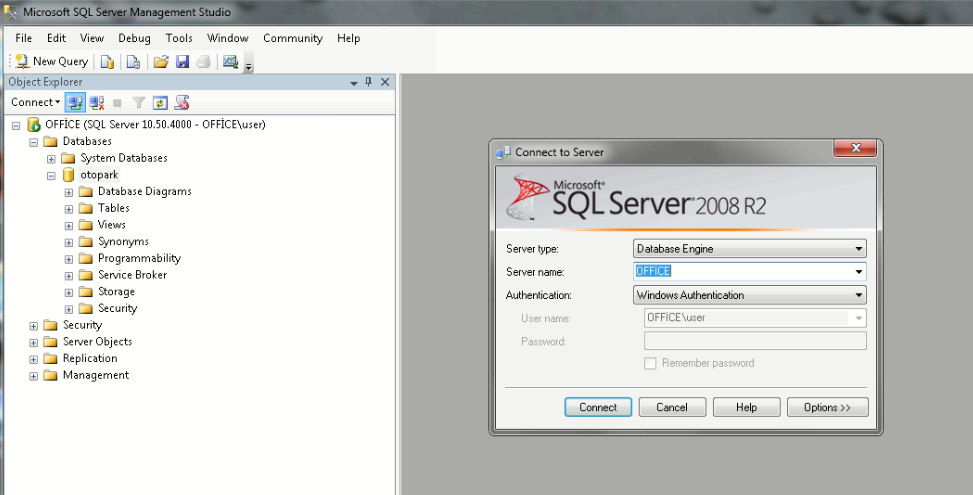Click the Save disk icon in toolbar
The image size is (973, 495).
[x=182, y=62]
